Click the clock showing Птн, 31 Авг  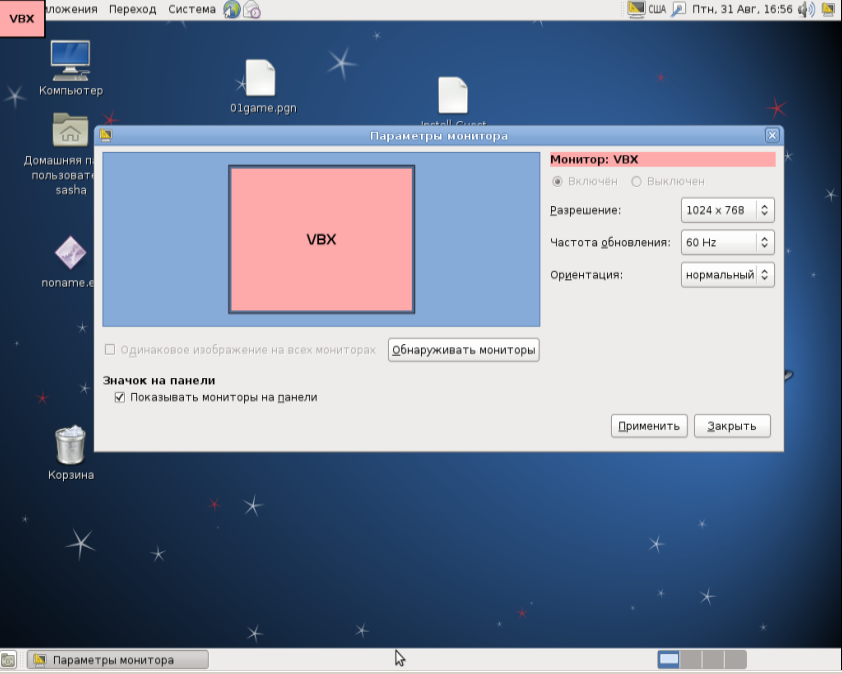click(742, 9)
